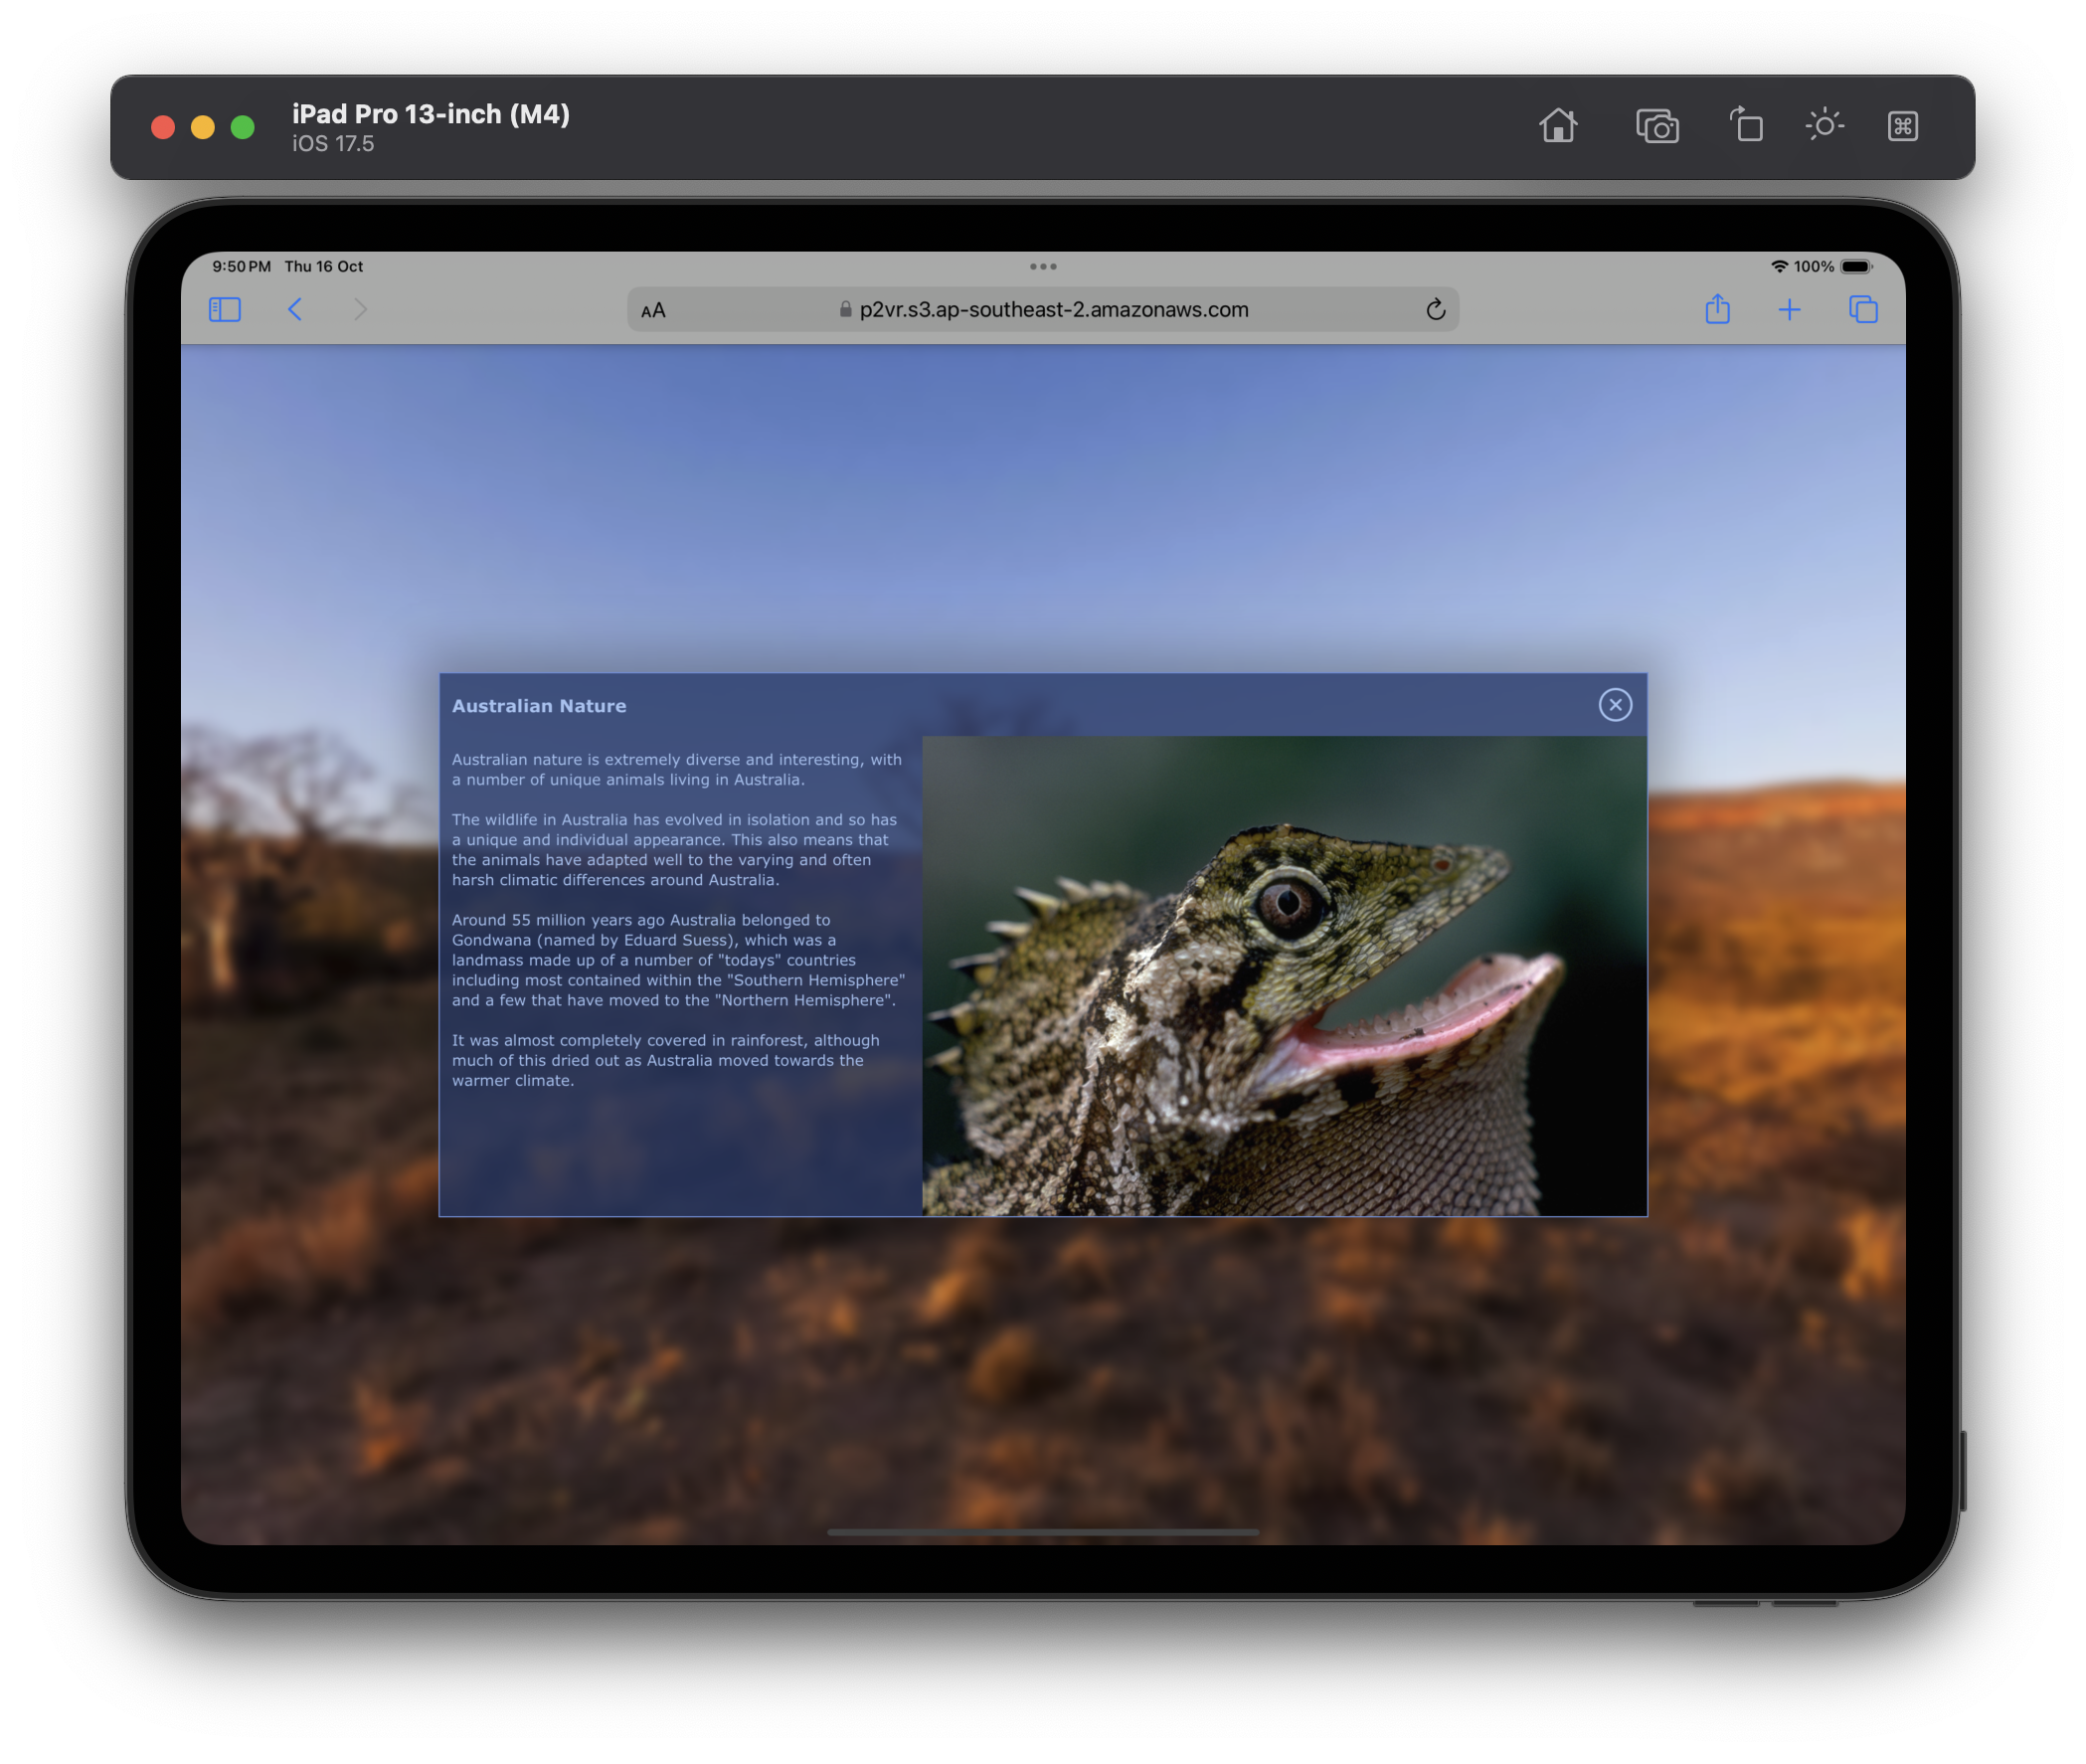Go forward with Safari's forward arrow
Image resolution: width=2086 pixels, height=1764 pixels.
point(361,310)
